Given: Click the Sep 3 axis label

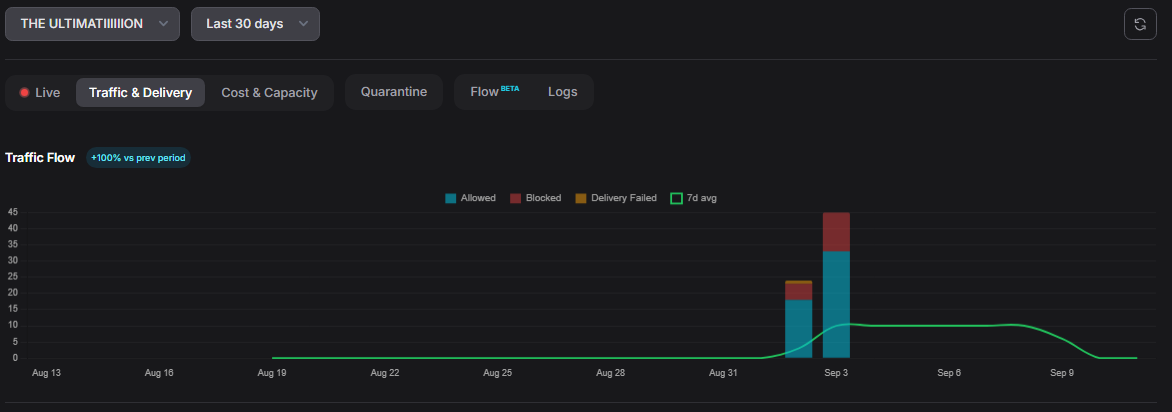Looking at the screenshot, I should (836, 372).
